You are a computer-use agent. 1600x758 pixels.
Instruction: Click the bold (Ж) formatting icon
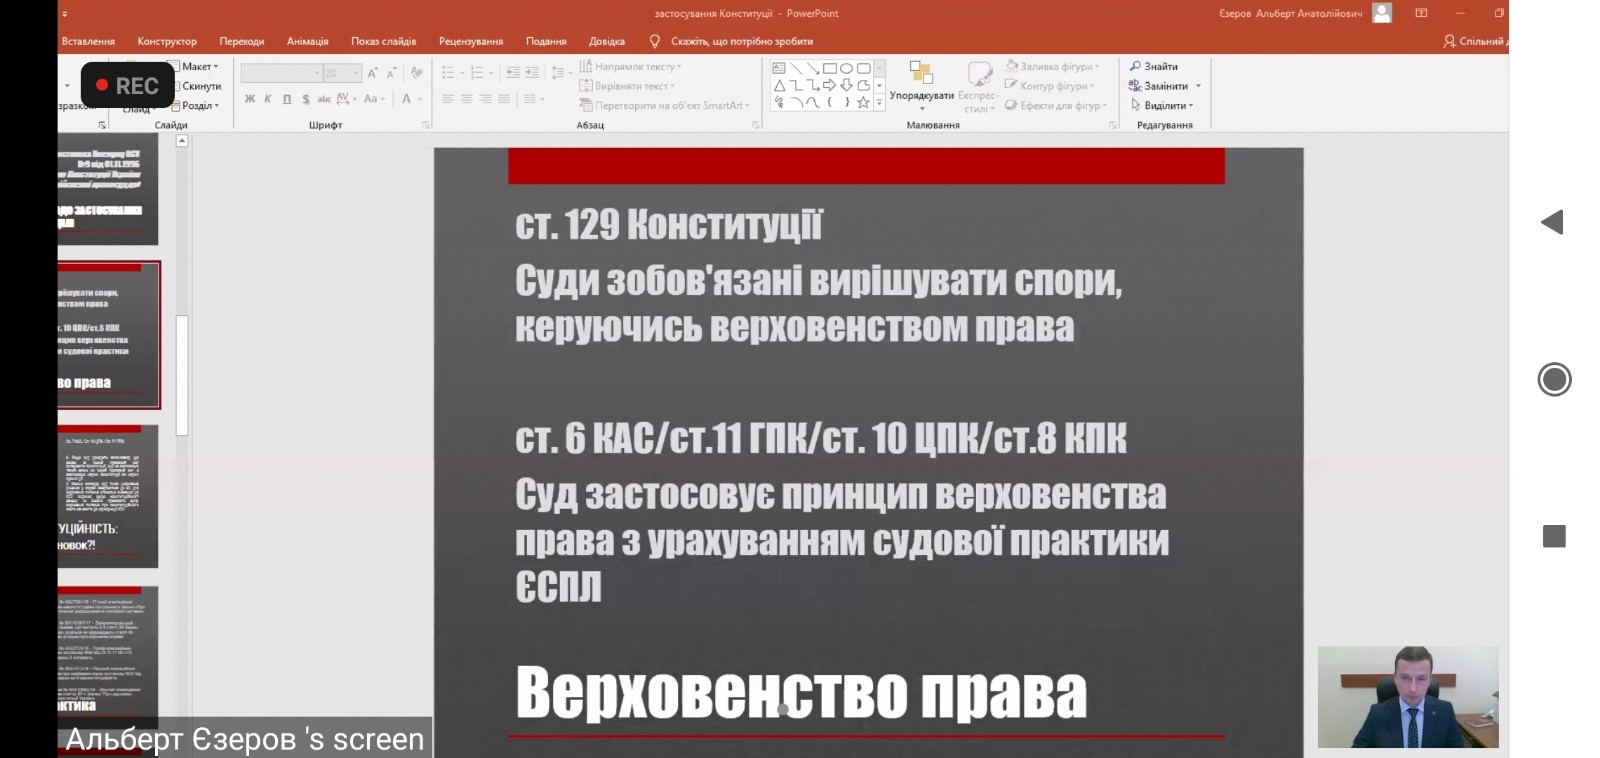(250, 99)
